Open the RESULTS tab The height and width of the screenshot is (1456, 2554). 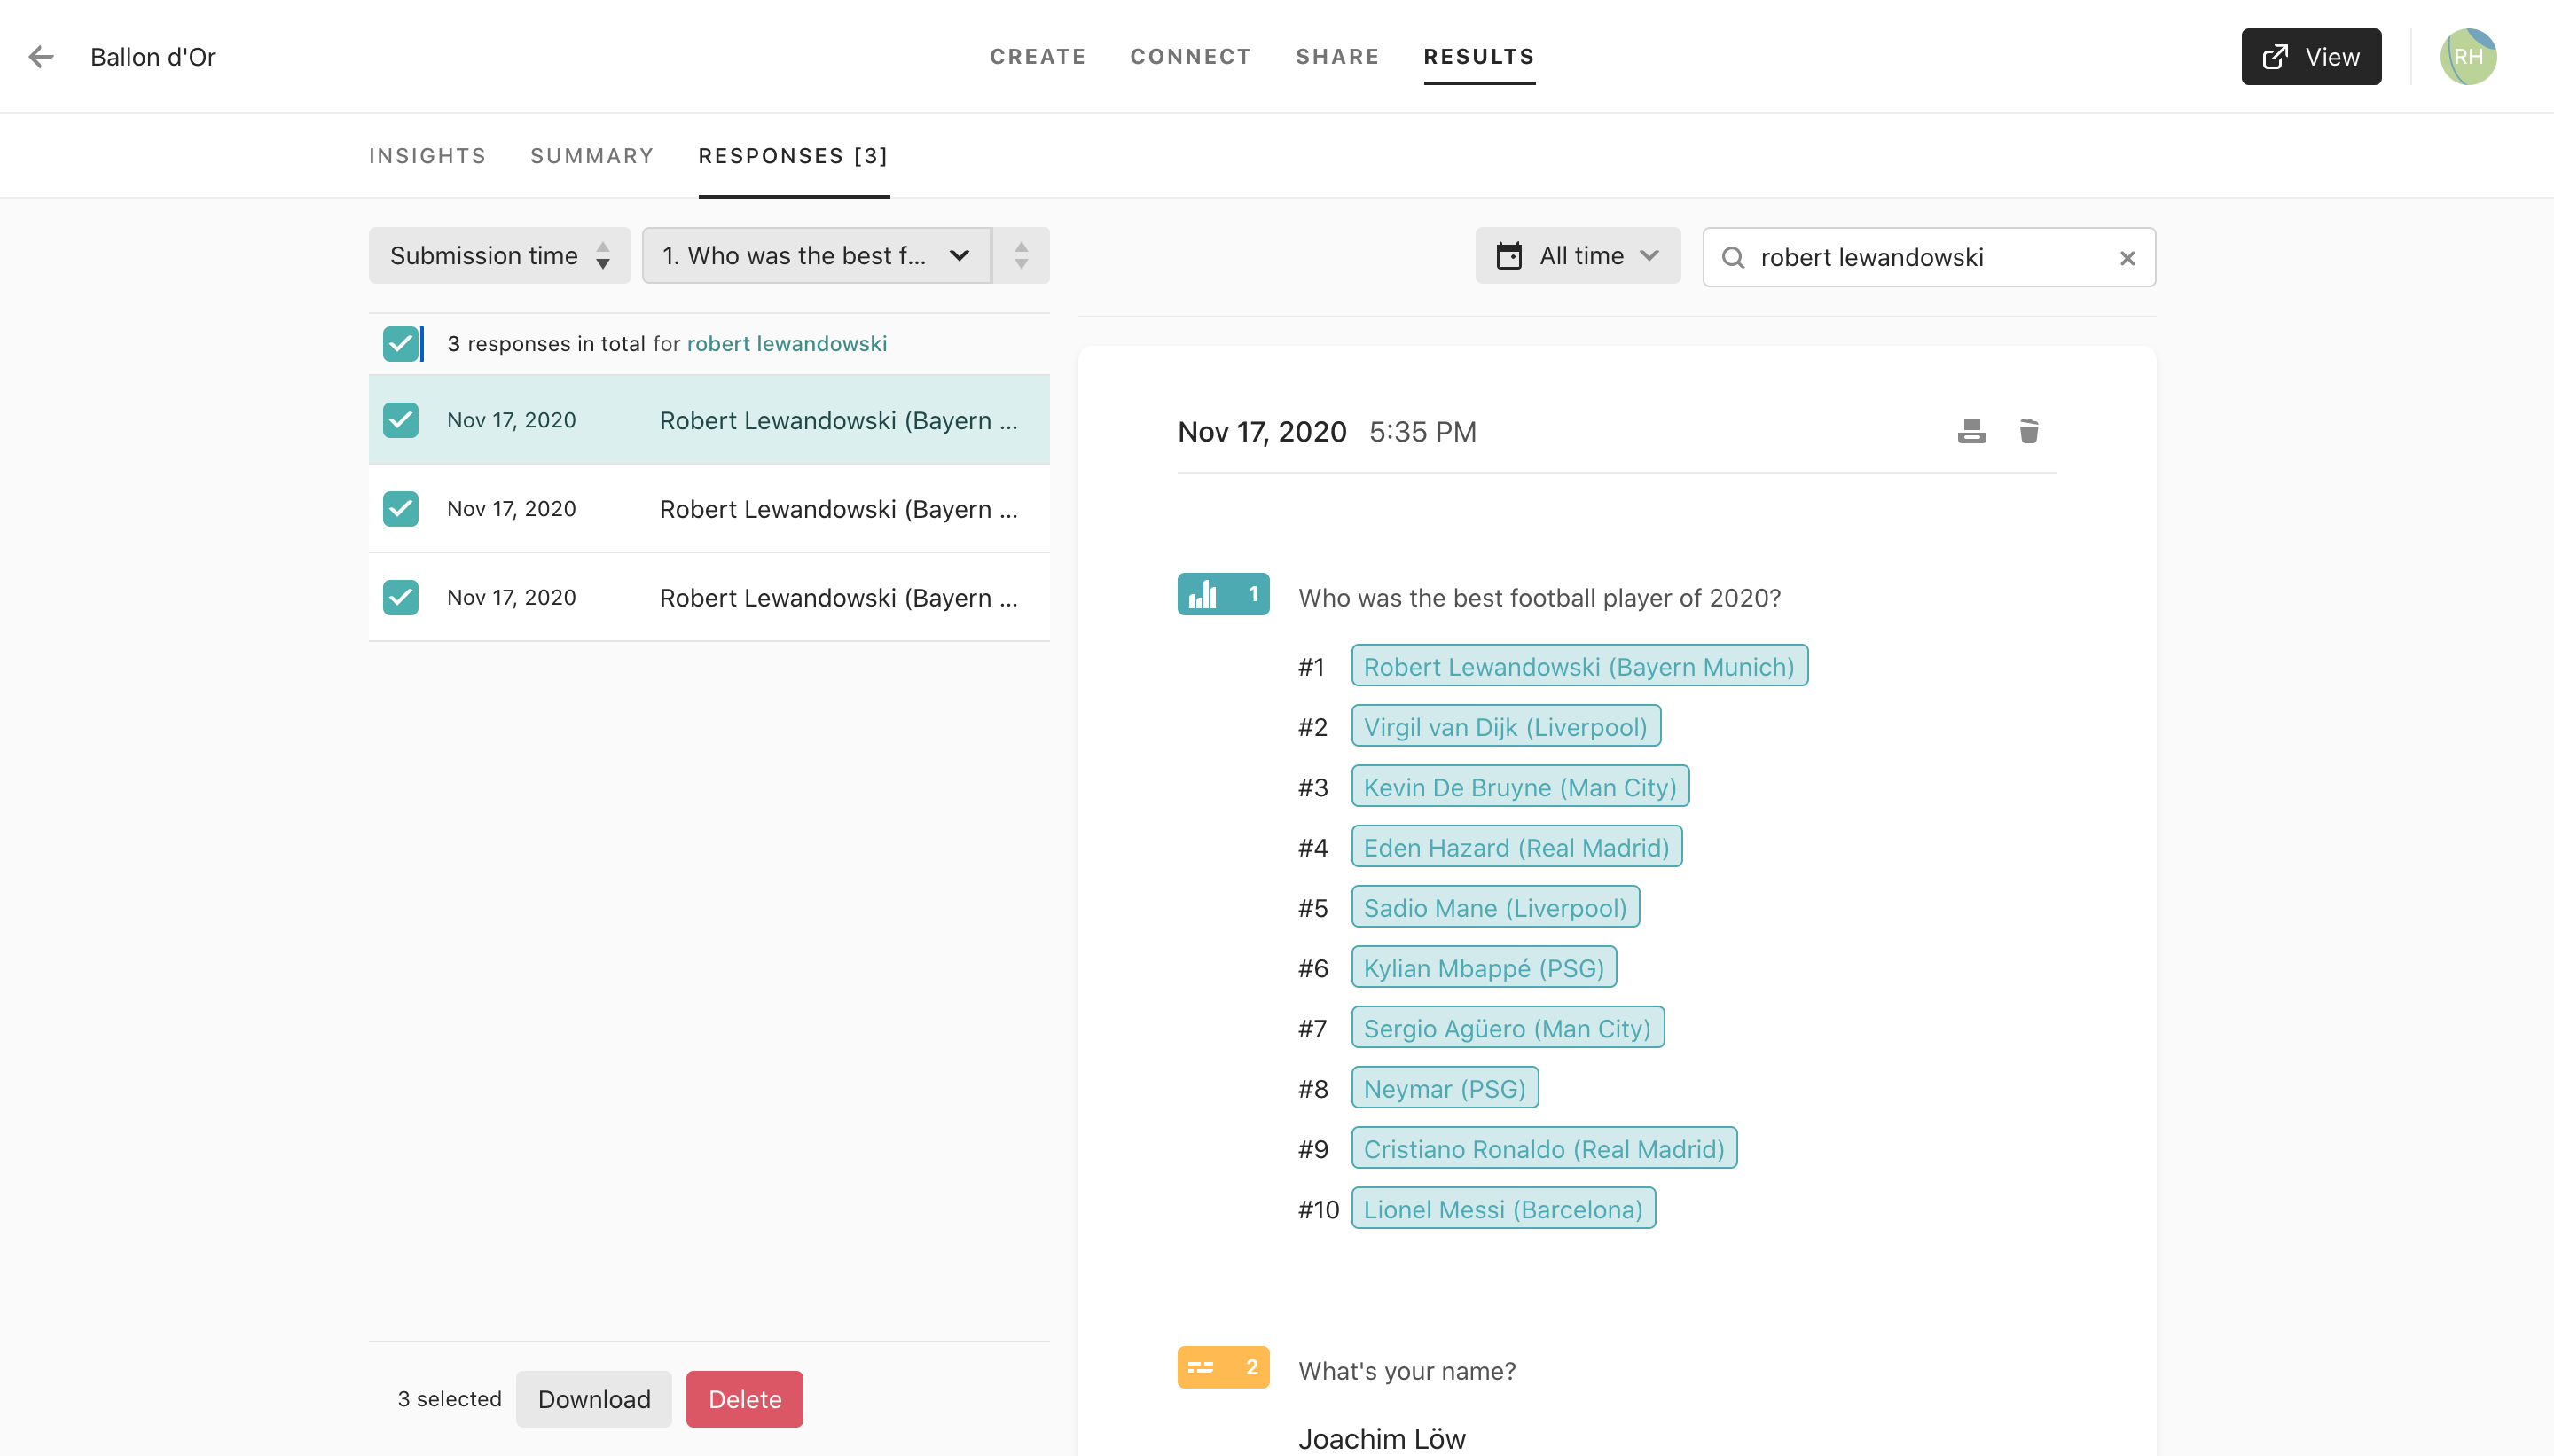pos(1479,57)
